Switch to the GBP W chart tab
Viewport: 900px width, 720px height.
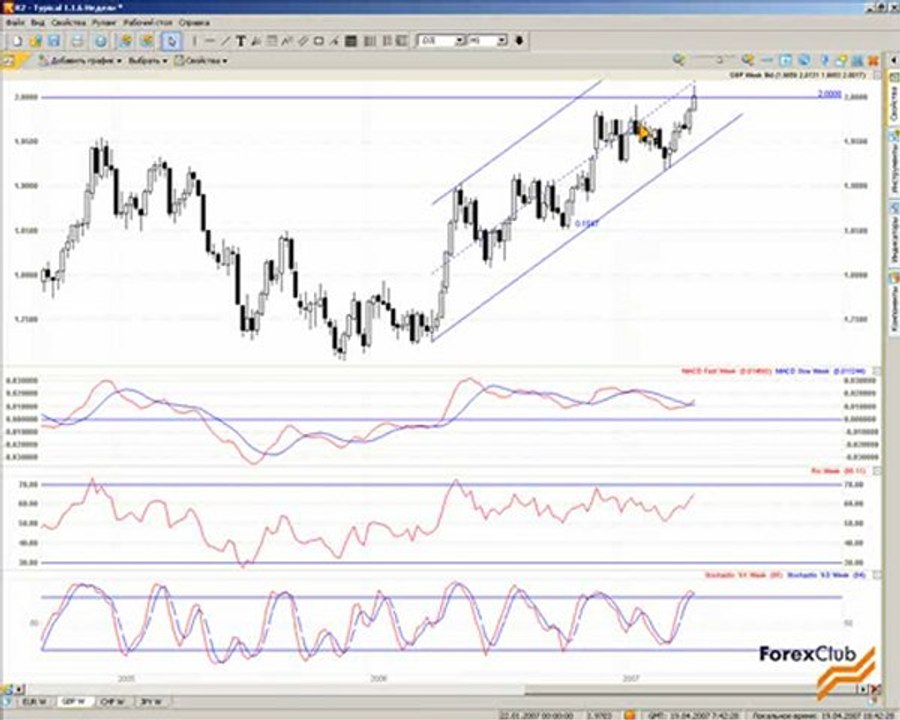click(x=73, y=702)
